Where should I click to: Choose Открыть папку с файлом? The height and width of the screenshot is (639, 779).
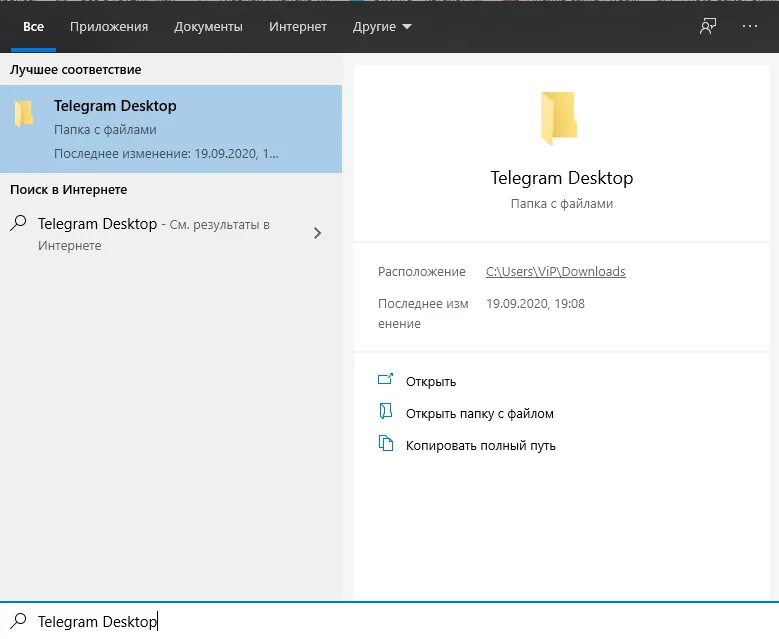point(479,413)
